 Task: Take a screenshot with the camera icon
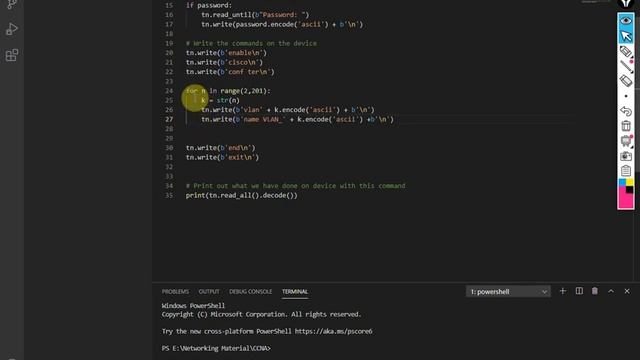(626, 156)
